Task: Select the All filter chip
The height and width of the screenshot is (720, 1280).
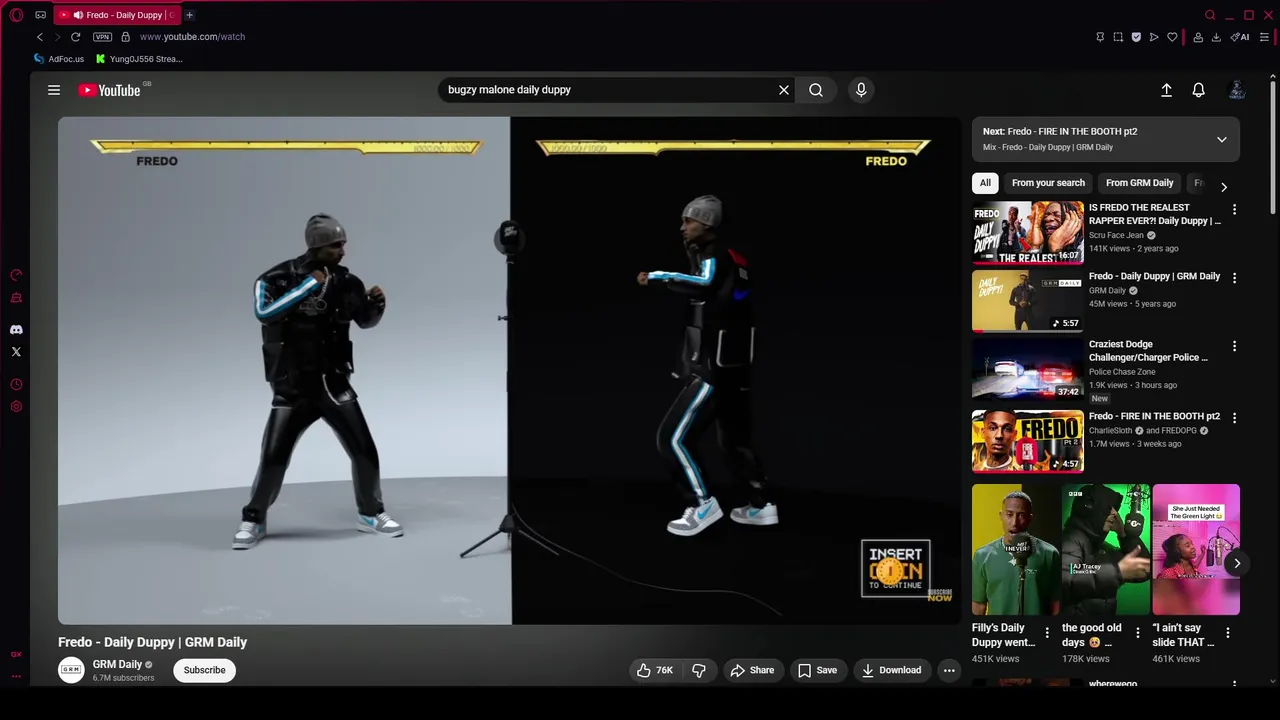Action: click(x=985, y=183)
